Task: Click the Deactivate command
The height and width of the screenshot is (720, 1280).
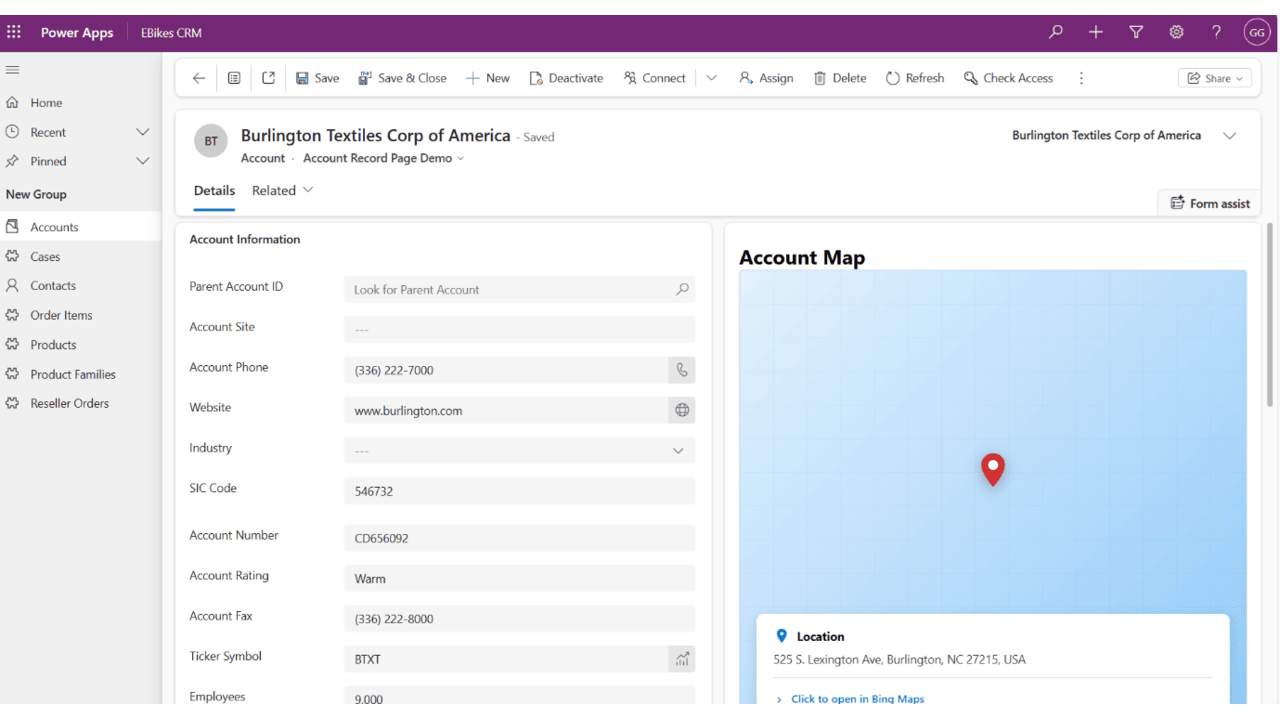Action: [566, 78]
